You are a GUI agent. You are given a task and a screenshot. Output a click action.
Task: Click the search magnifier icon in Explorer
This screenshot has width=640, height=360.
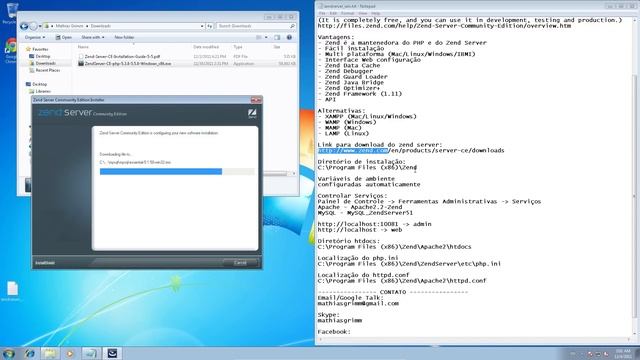click(x=292, y=26)
